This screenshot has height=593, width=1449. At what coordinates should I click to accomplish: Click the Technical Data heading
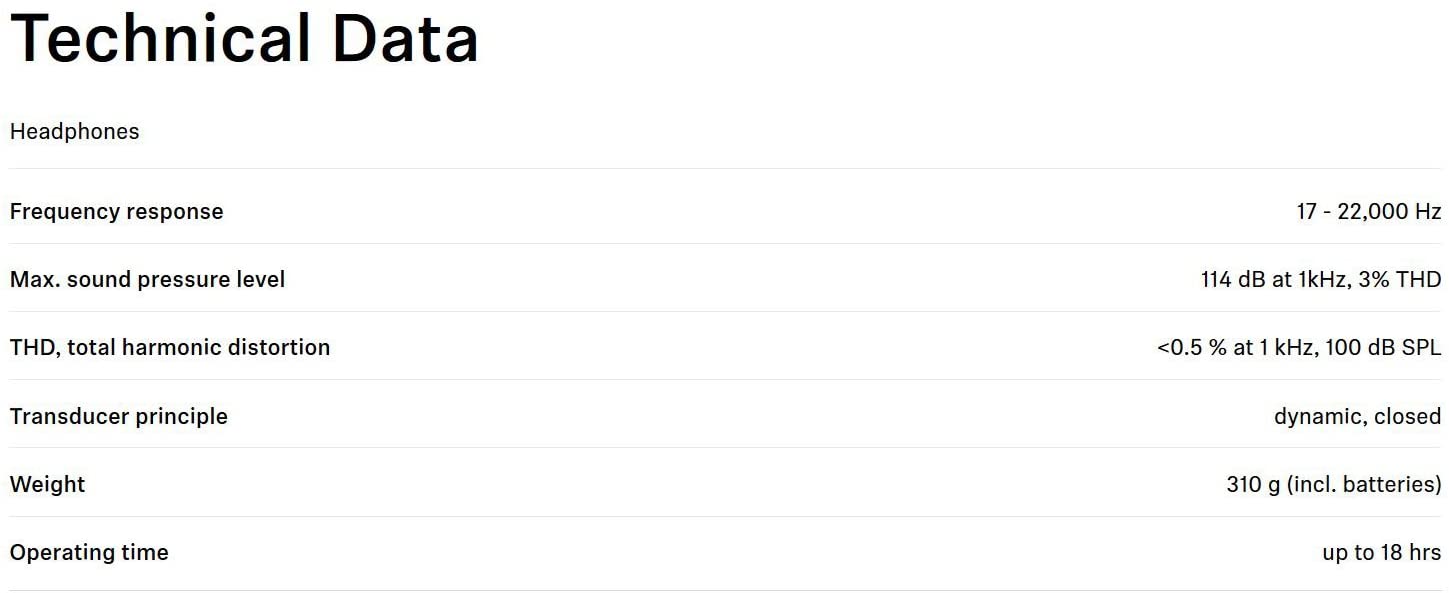coord(244,38)
